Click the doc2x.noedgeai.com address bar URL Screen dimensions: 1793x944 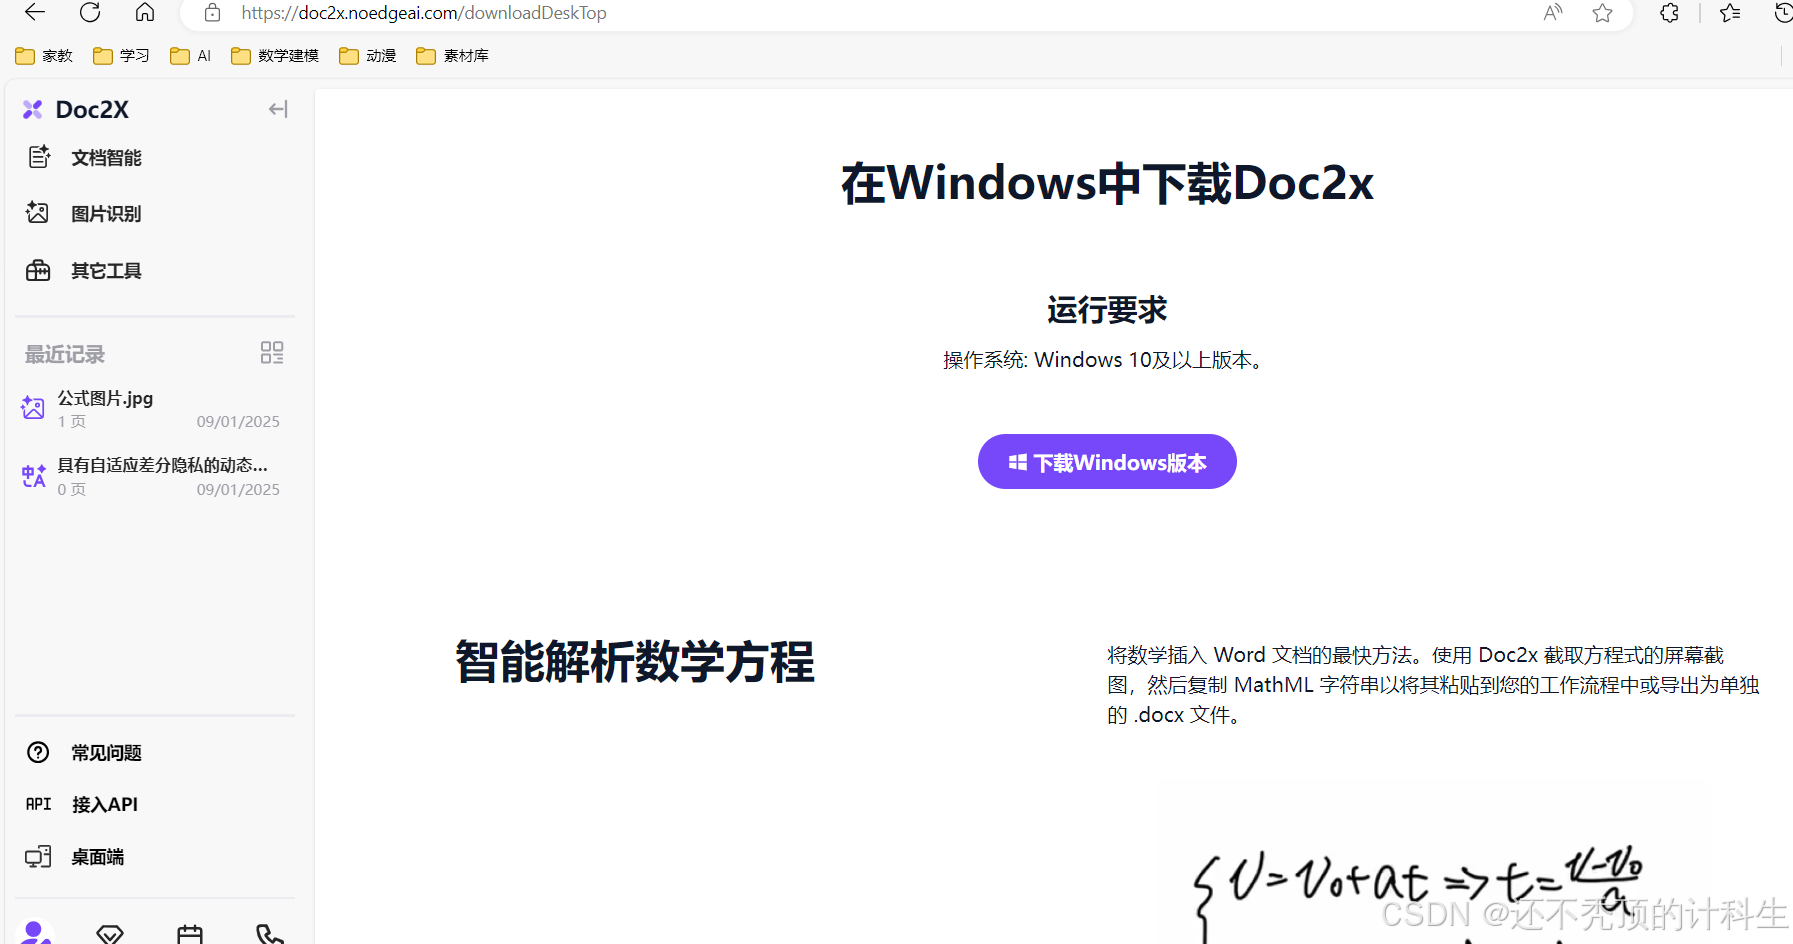[424, 13]
